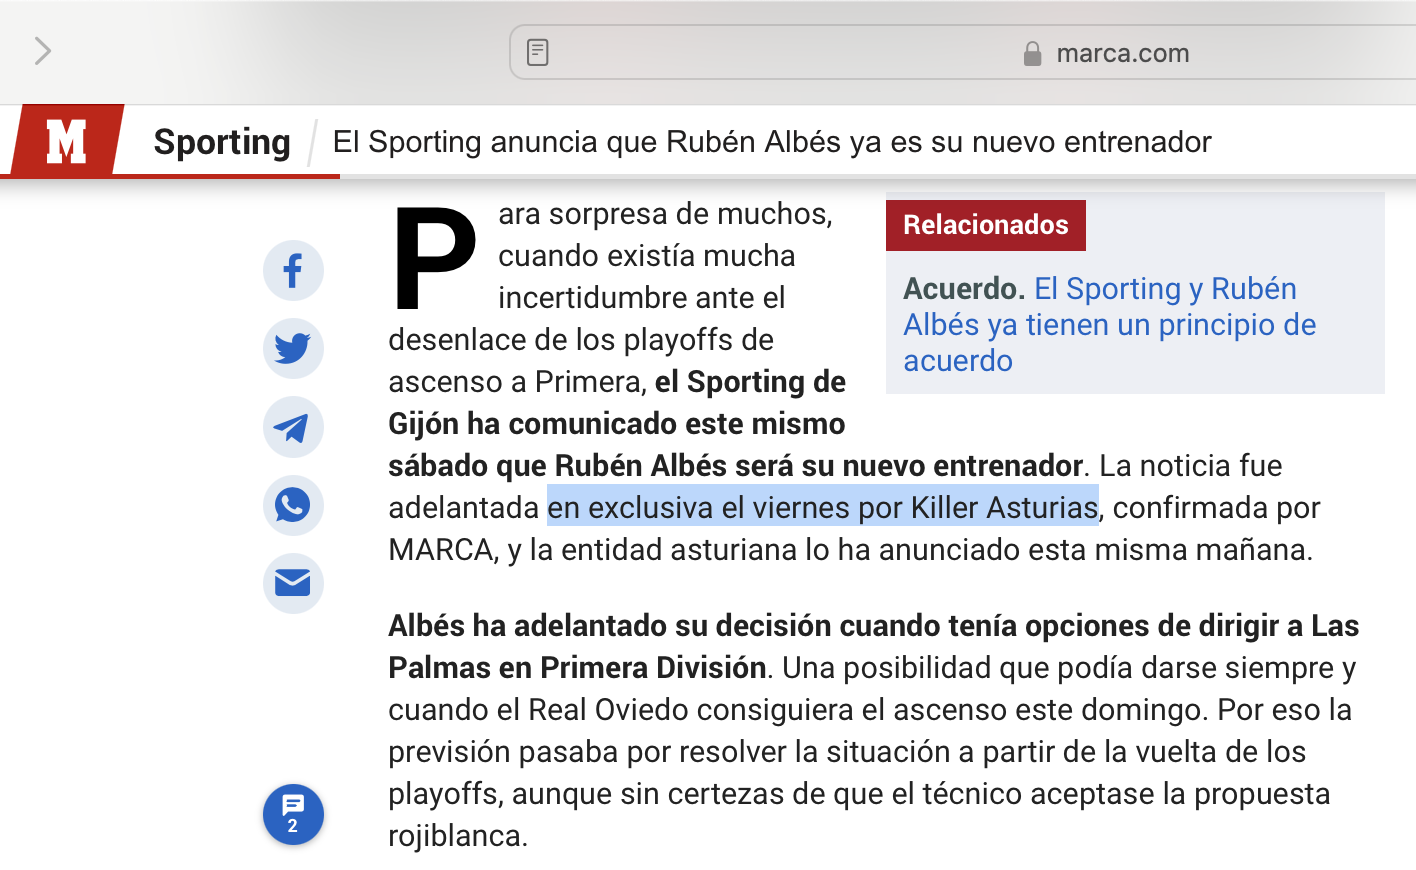Click the address bar showing marca.com

pos(1120,53)
